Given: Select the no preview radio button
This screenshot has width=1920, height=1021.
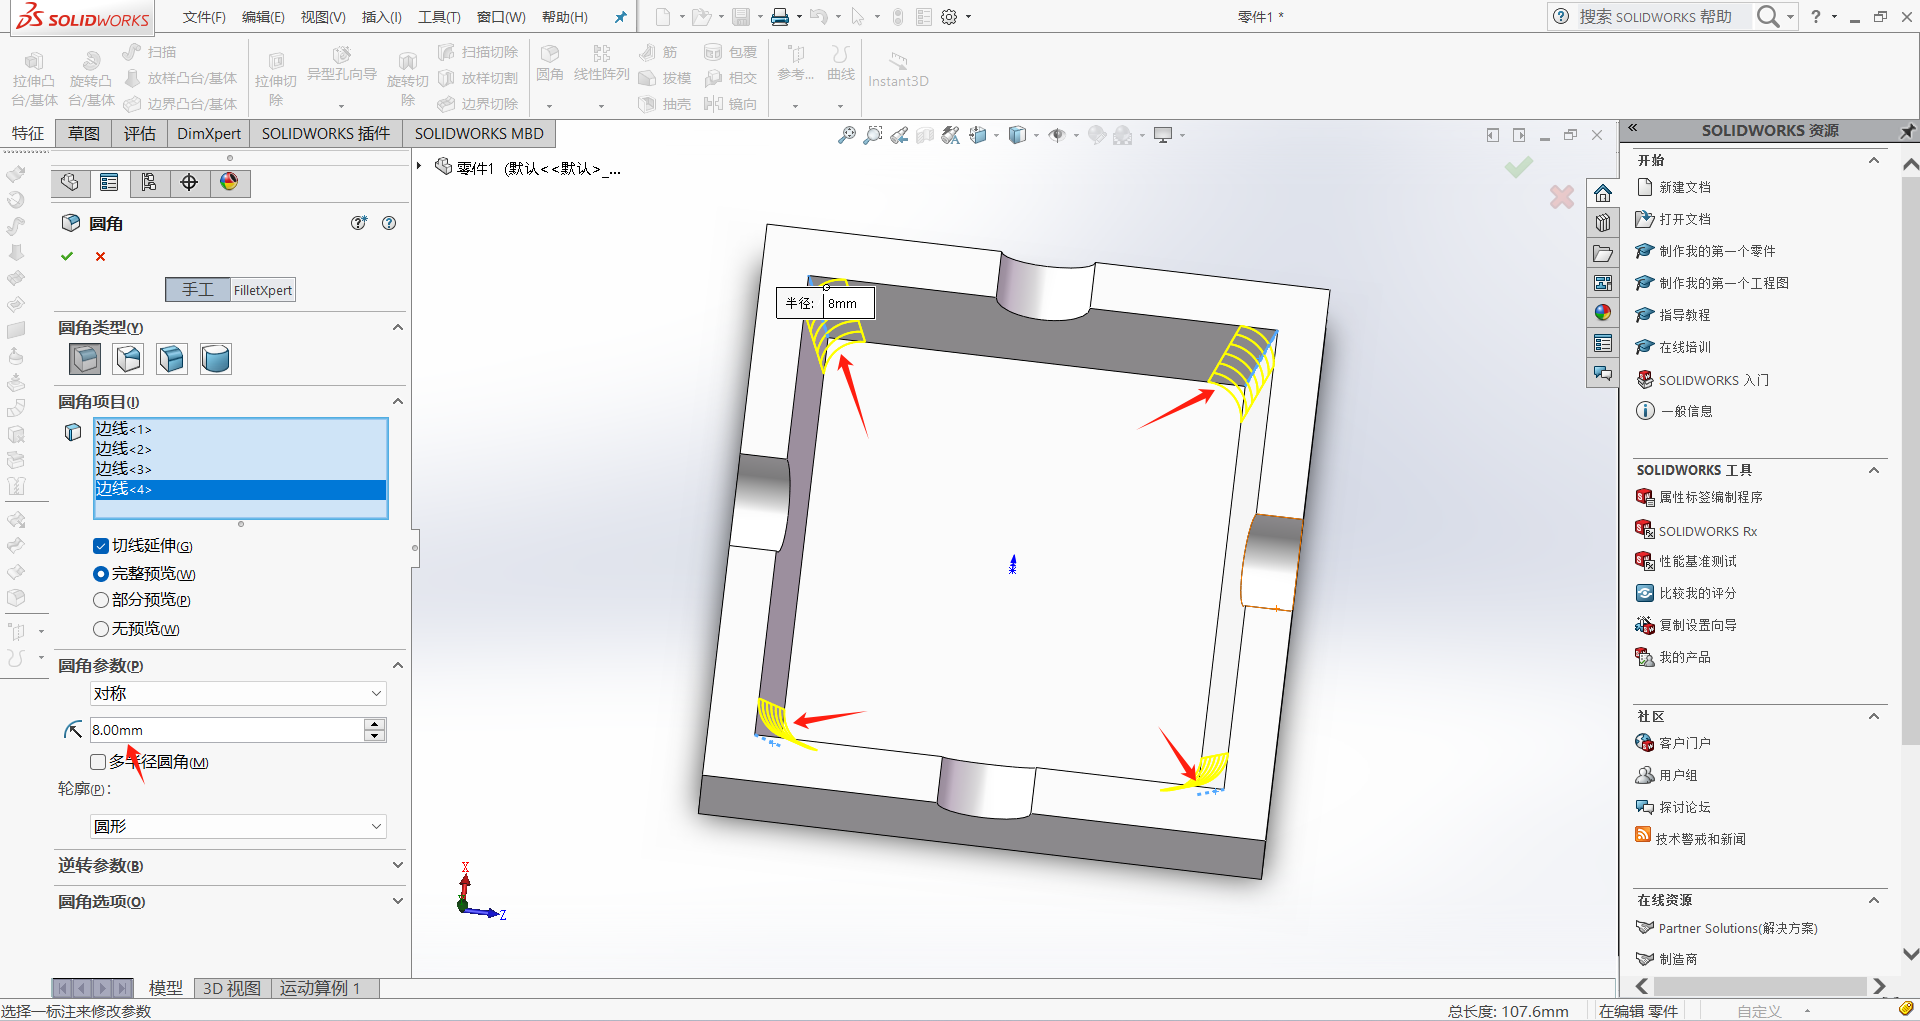Looking at the screenshot, I should pos(100,629).
